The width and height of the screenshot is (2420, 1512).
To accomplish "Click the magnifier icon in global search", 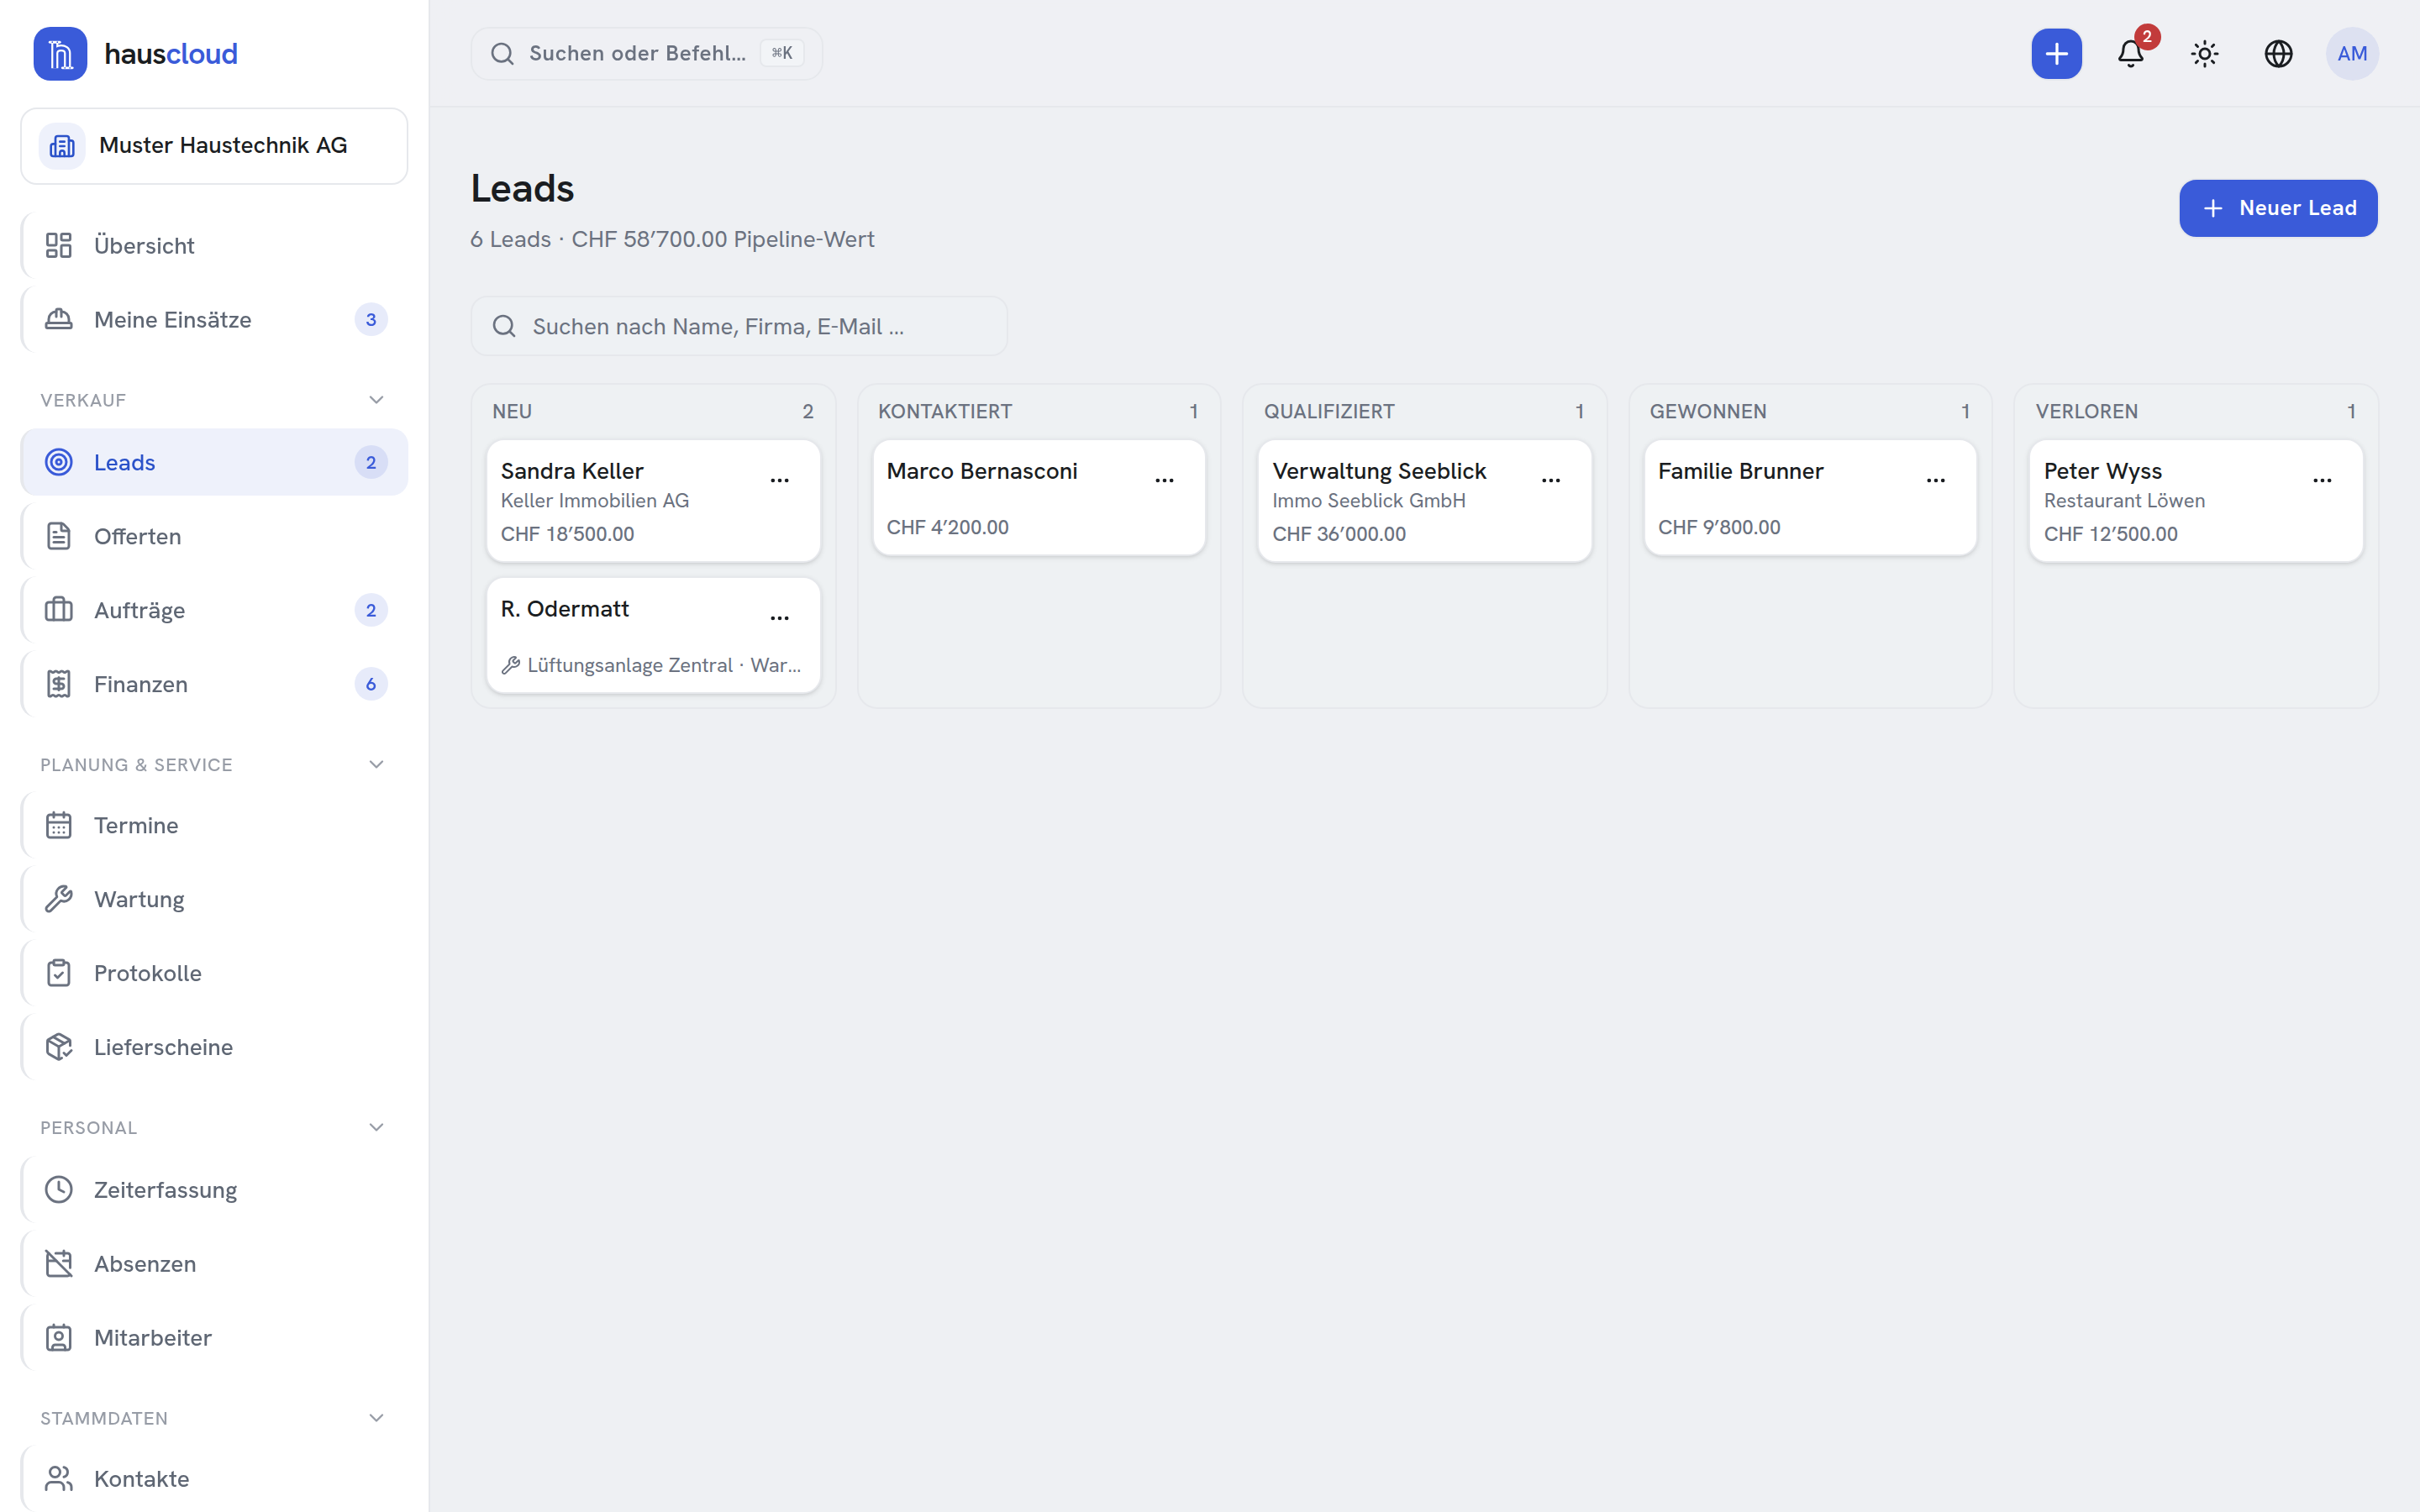I will (502, 54).
